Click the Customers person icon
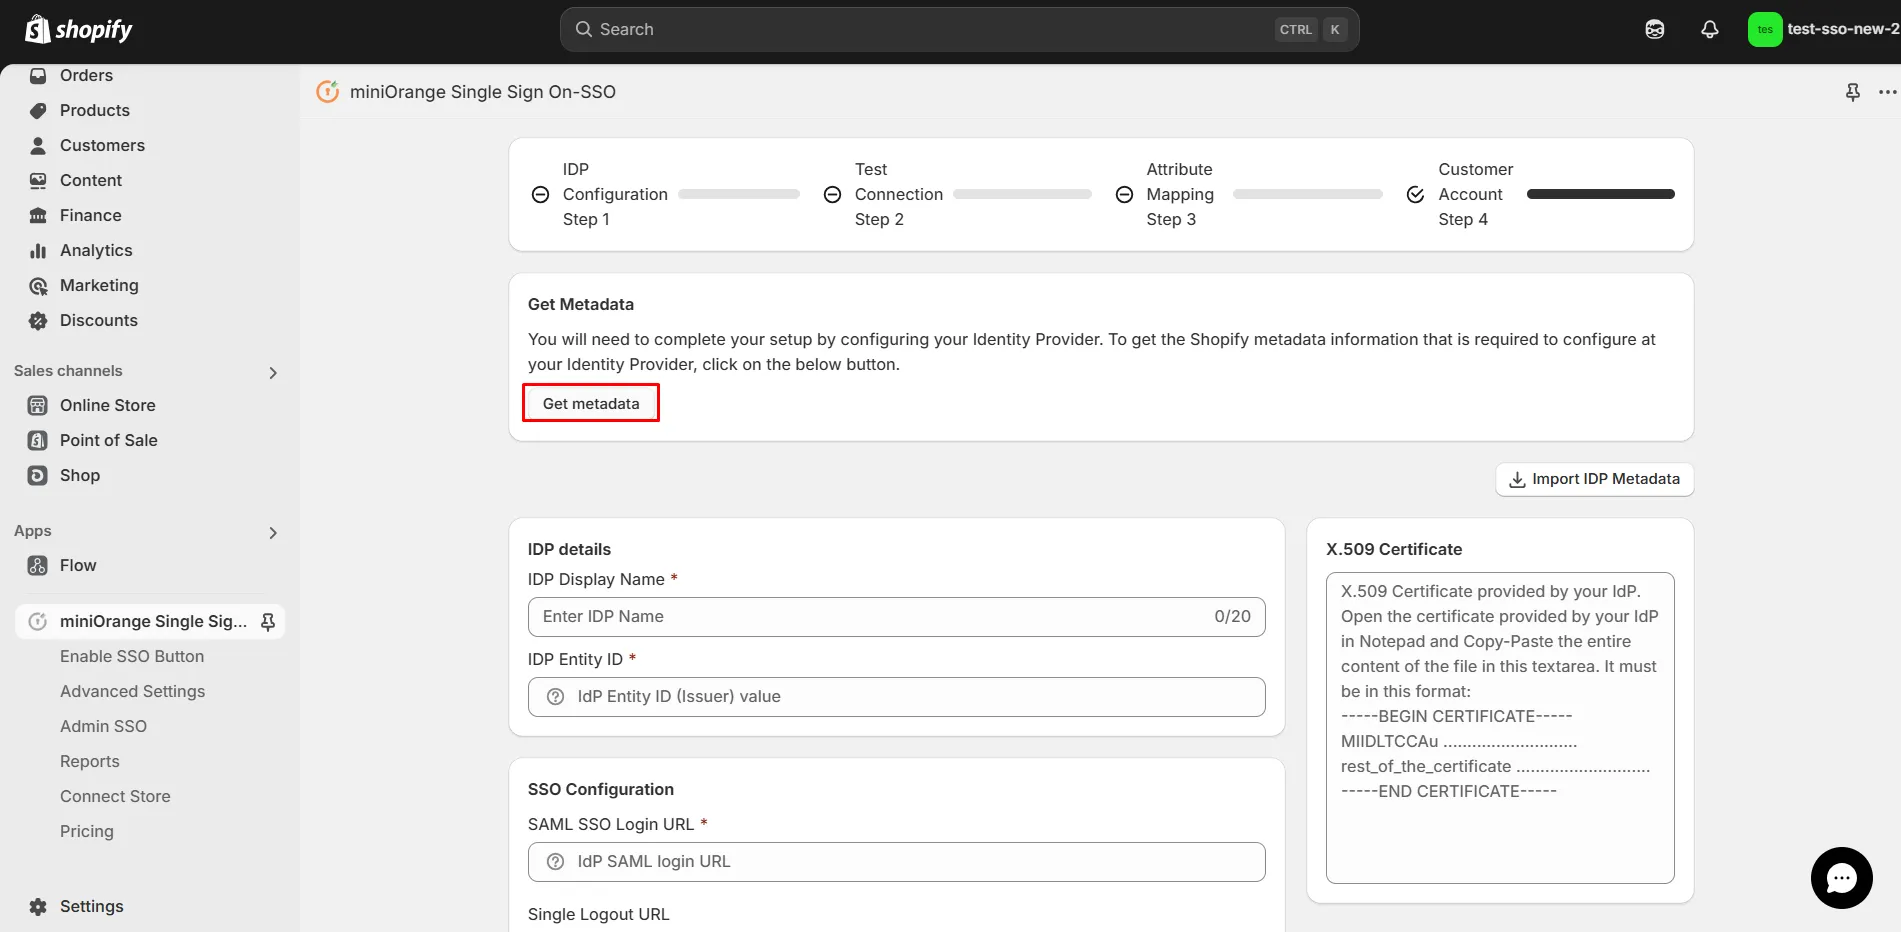This screenshot has height=932, width=1901. [x=38, y=146]
